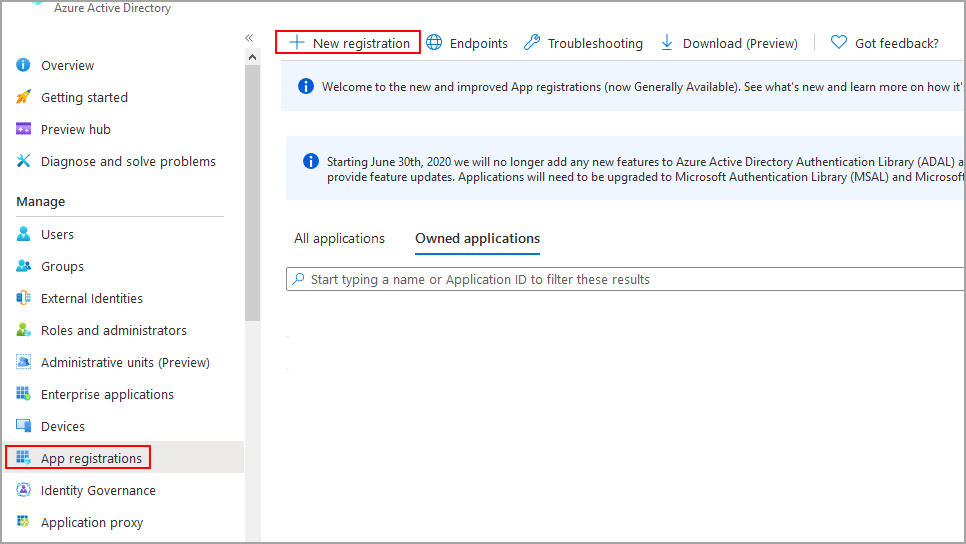
Task: Collapse the sidebar with double chevron
Action: pos(249,38)
